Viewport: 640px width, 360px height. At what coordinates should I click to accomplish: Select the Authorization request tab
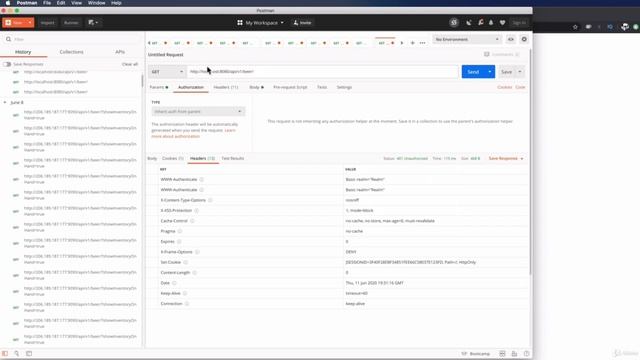click(191, 87)
